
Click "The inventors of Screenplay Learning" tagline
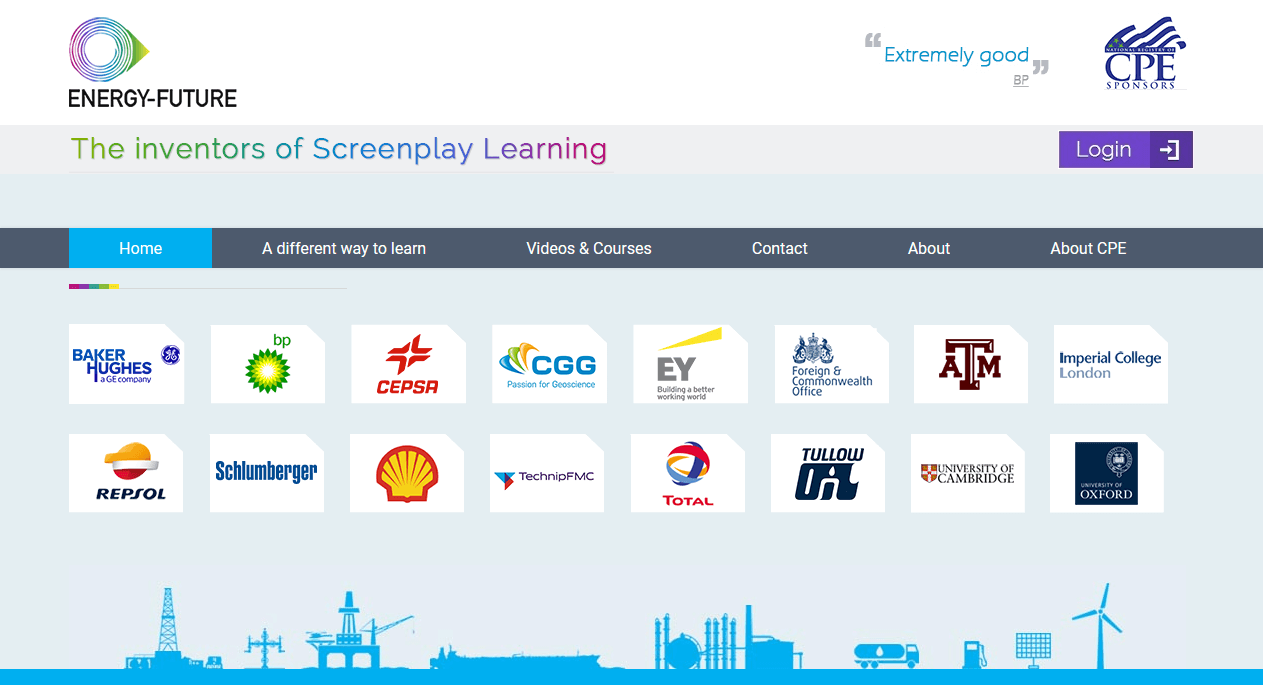pos(339,149)
